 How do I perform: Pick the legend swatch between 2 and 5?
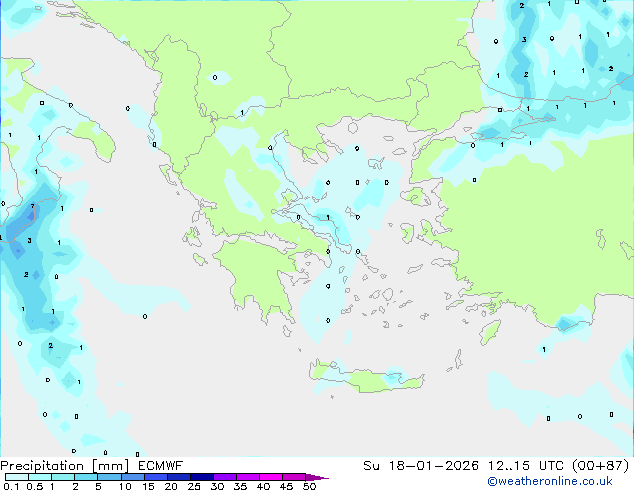(x=86, y=477)
